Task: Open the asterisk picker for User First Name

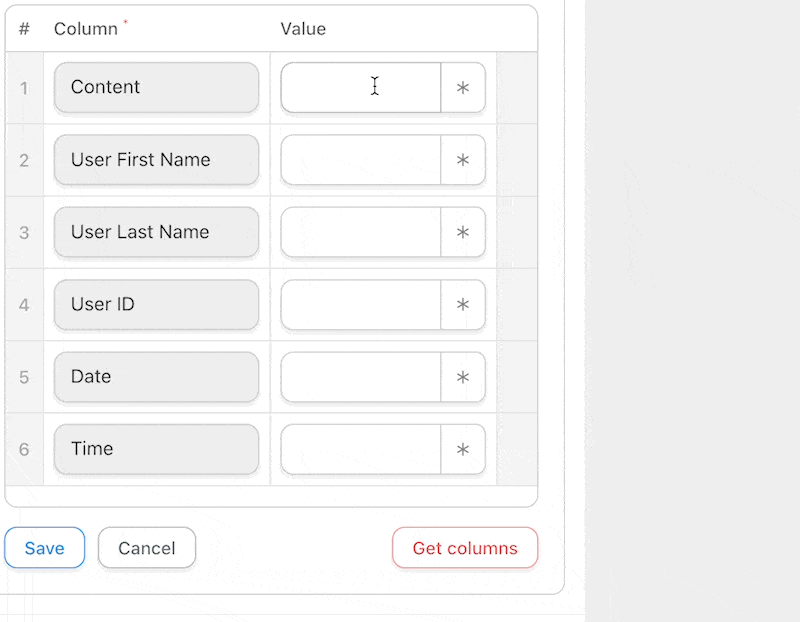Action: (463, 160)
